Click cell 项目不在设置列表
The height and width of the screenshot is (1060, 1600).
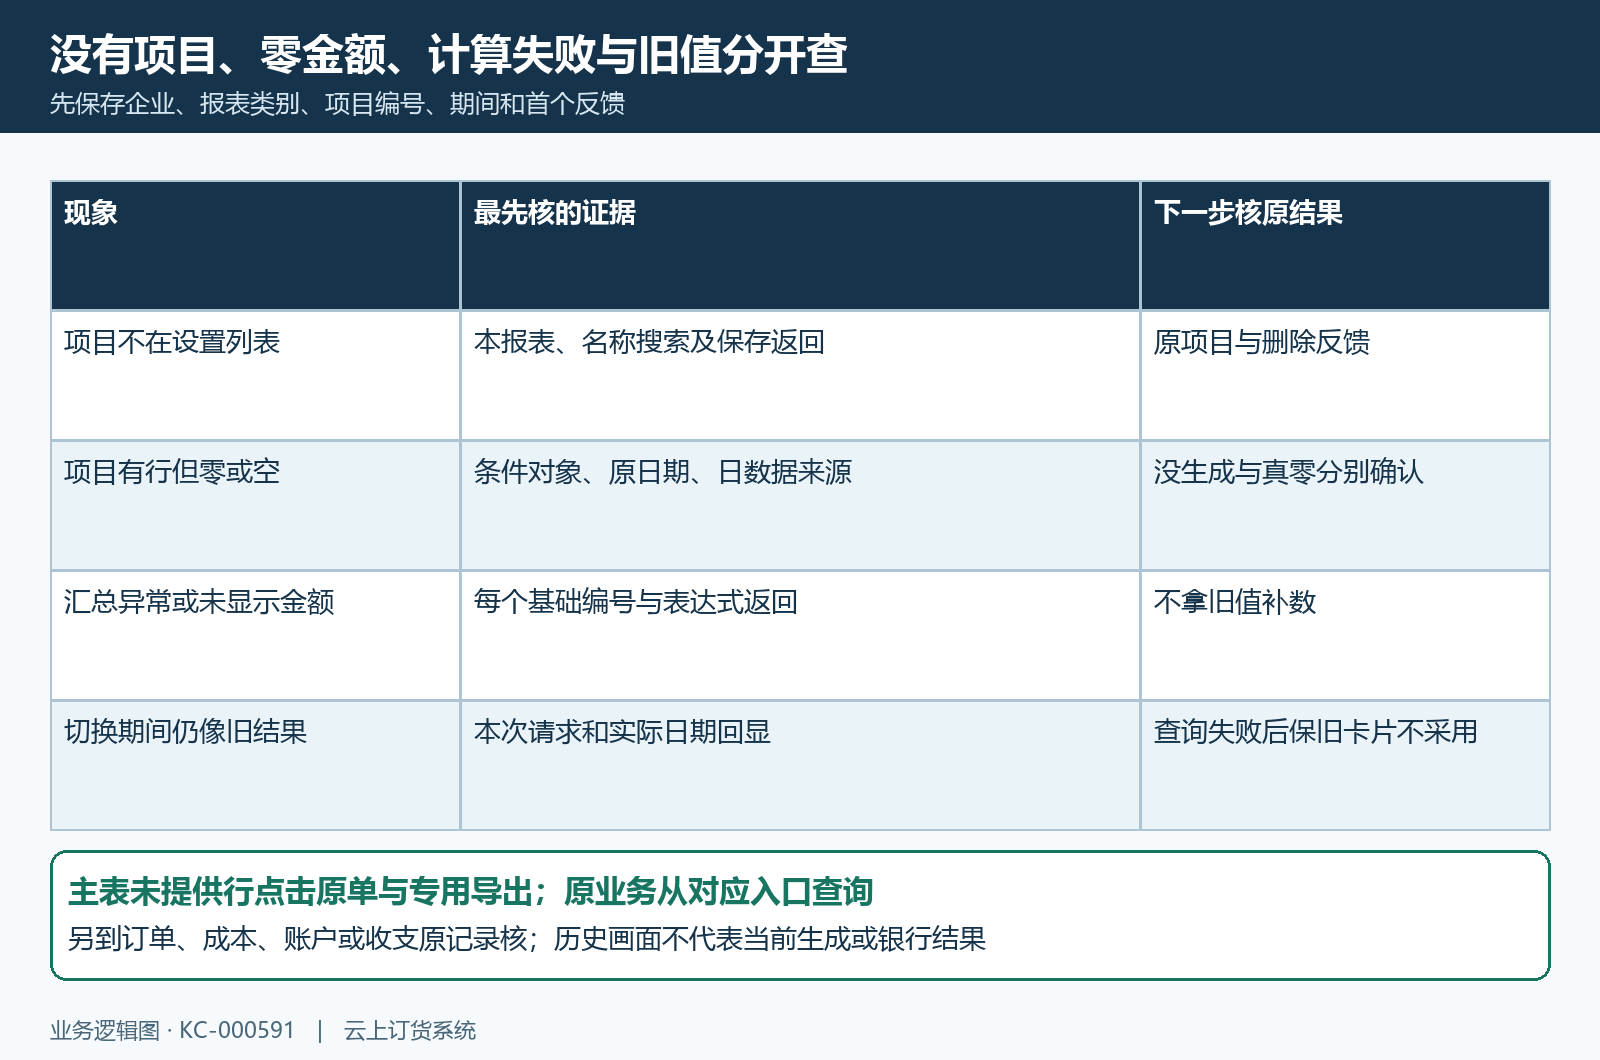(255, 375)
